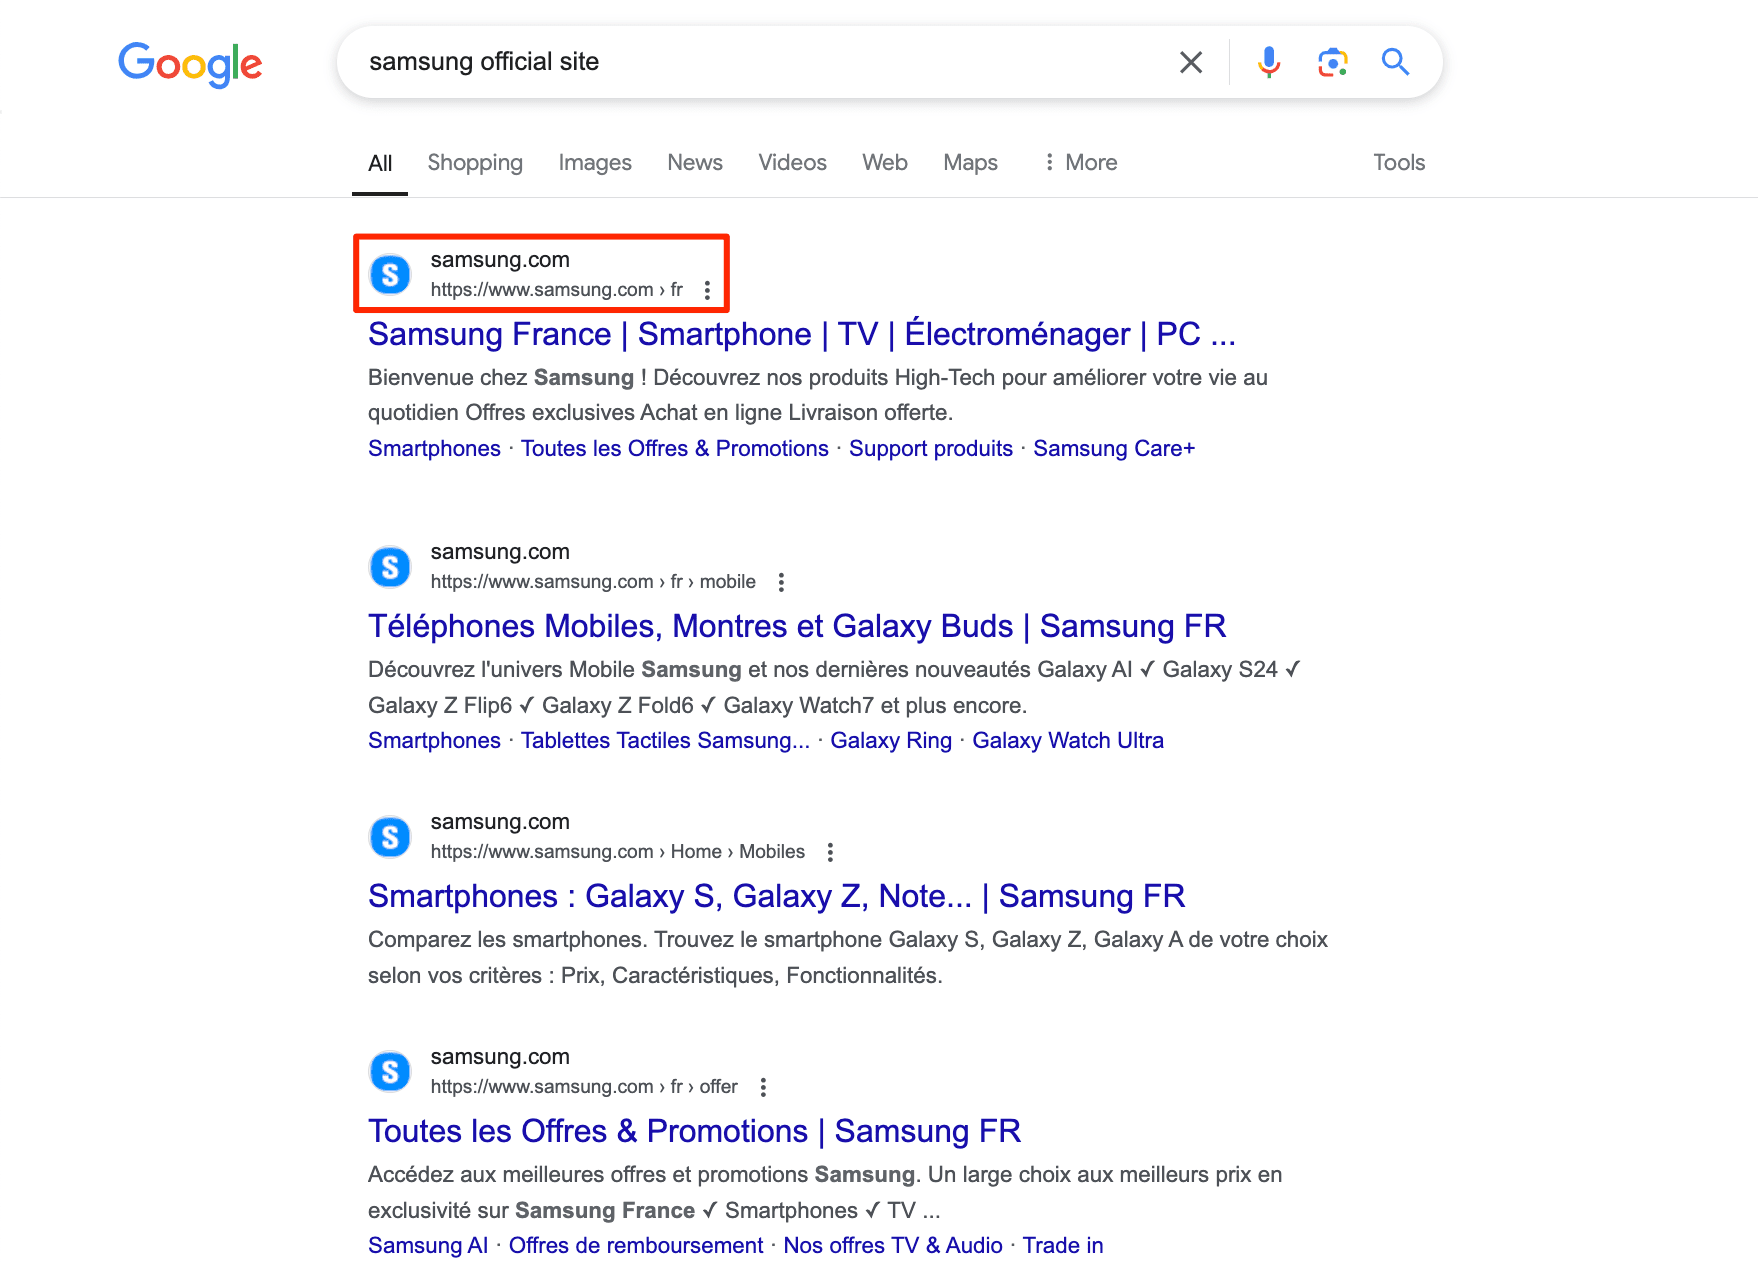
Task: Clear the search query with the X icon
Action: click(1190, 62)
